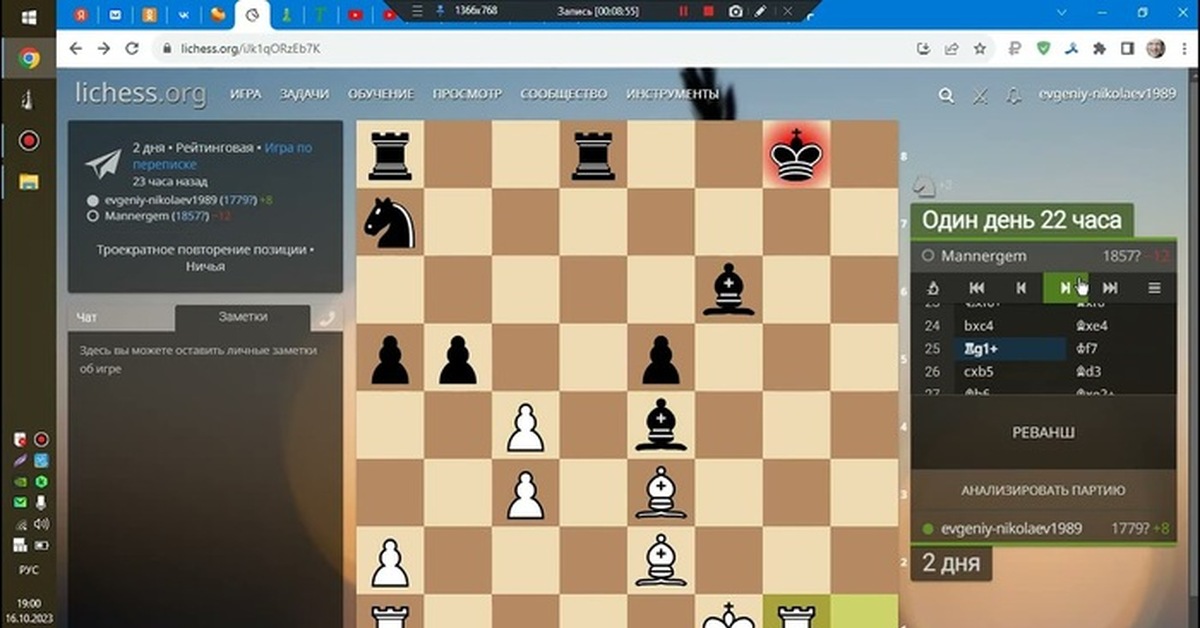The width and height of the screenshot is (1200, 628).
Task: Select highlighted move 25 g1+
Action: (1010, 348)
